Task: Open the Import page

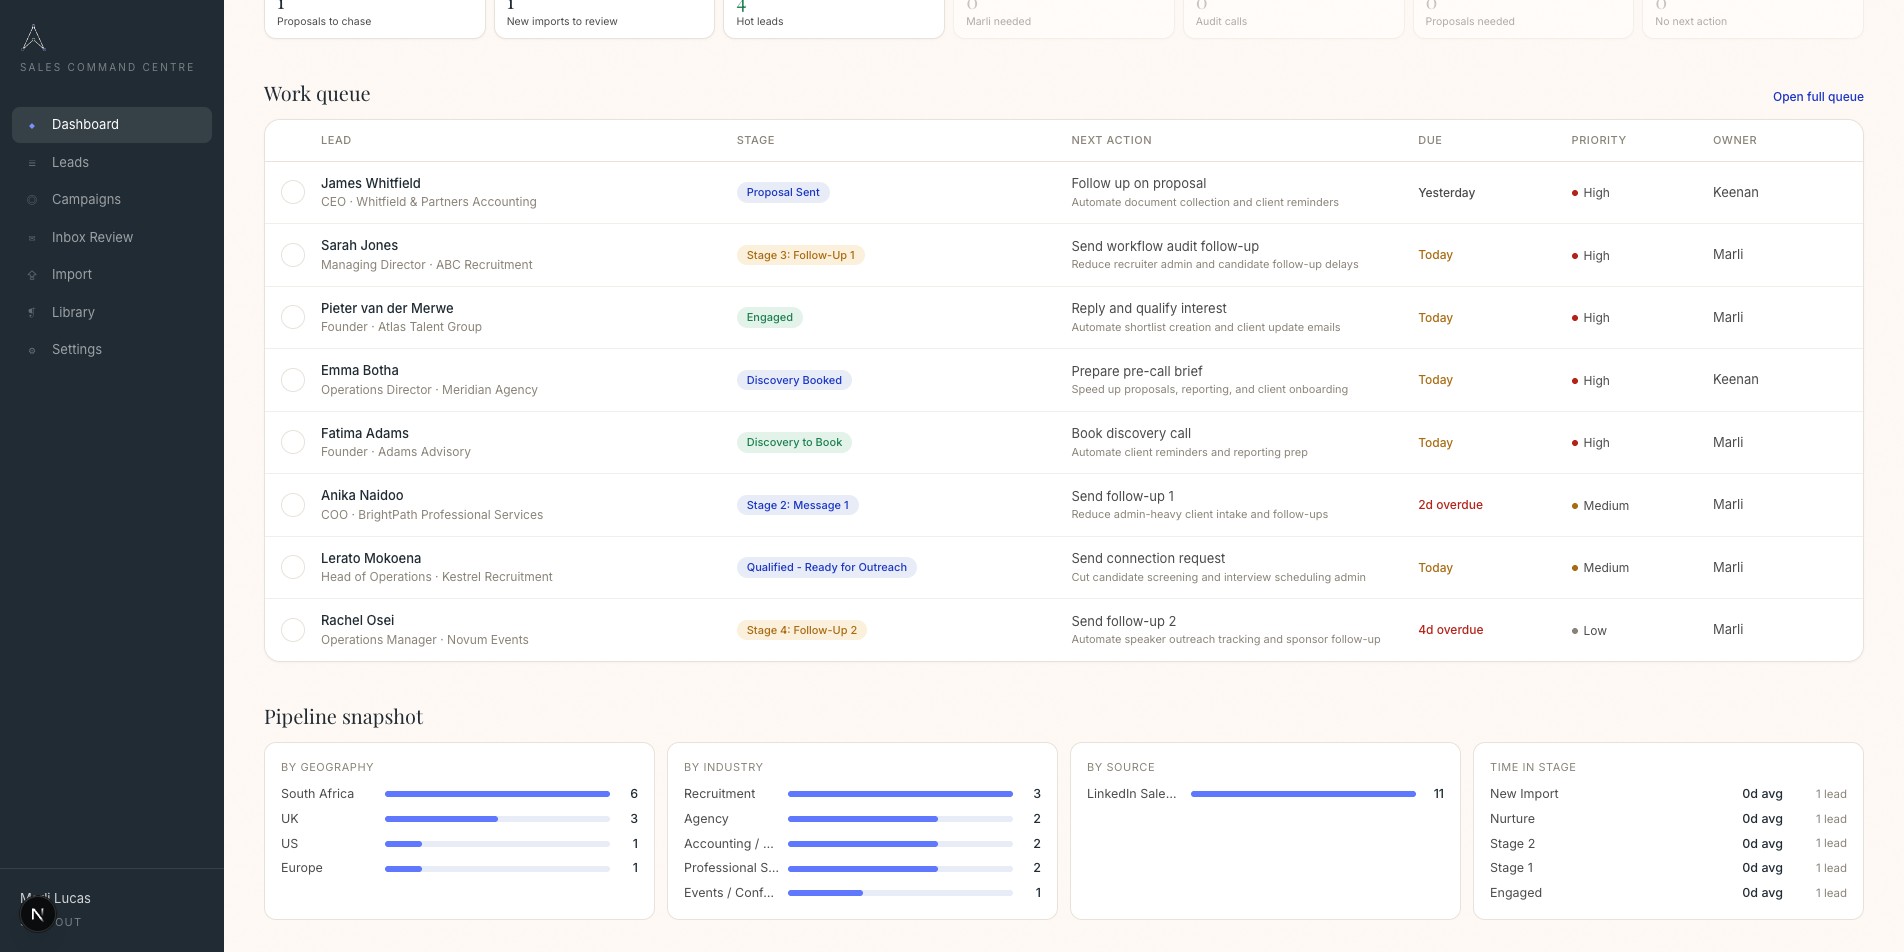Action: tap(112, 275)
